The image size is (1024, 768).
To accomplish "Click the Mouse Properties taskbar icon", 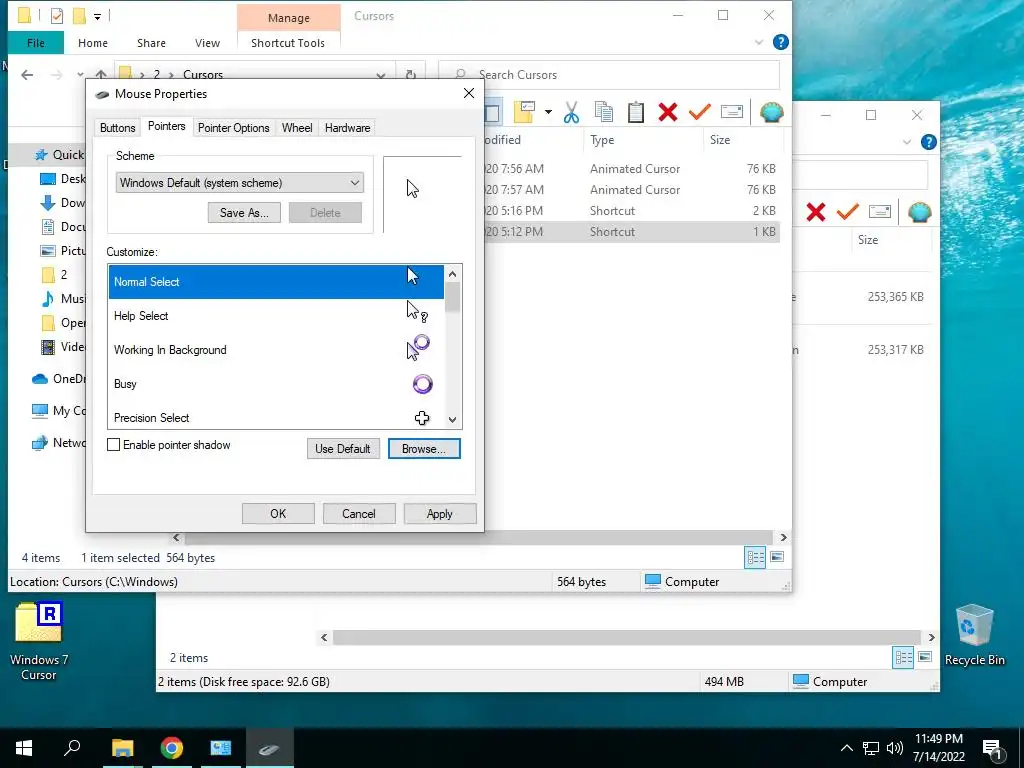I will pyautogui.click(x=270, y=748).
